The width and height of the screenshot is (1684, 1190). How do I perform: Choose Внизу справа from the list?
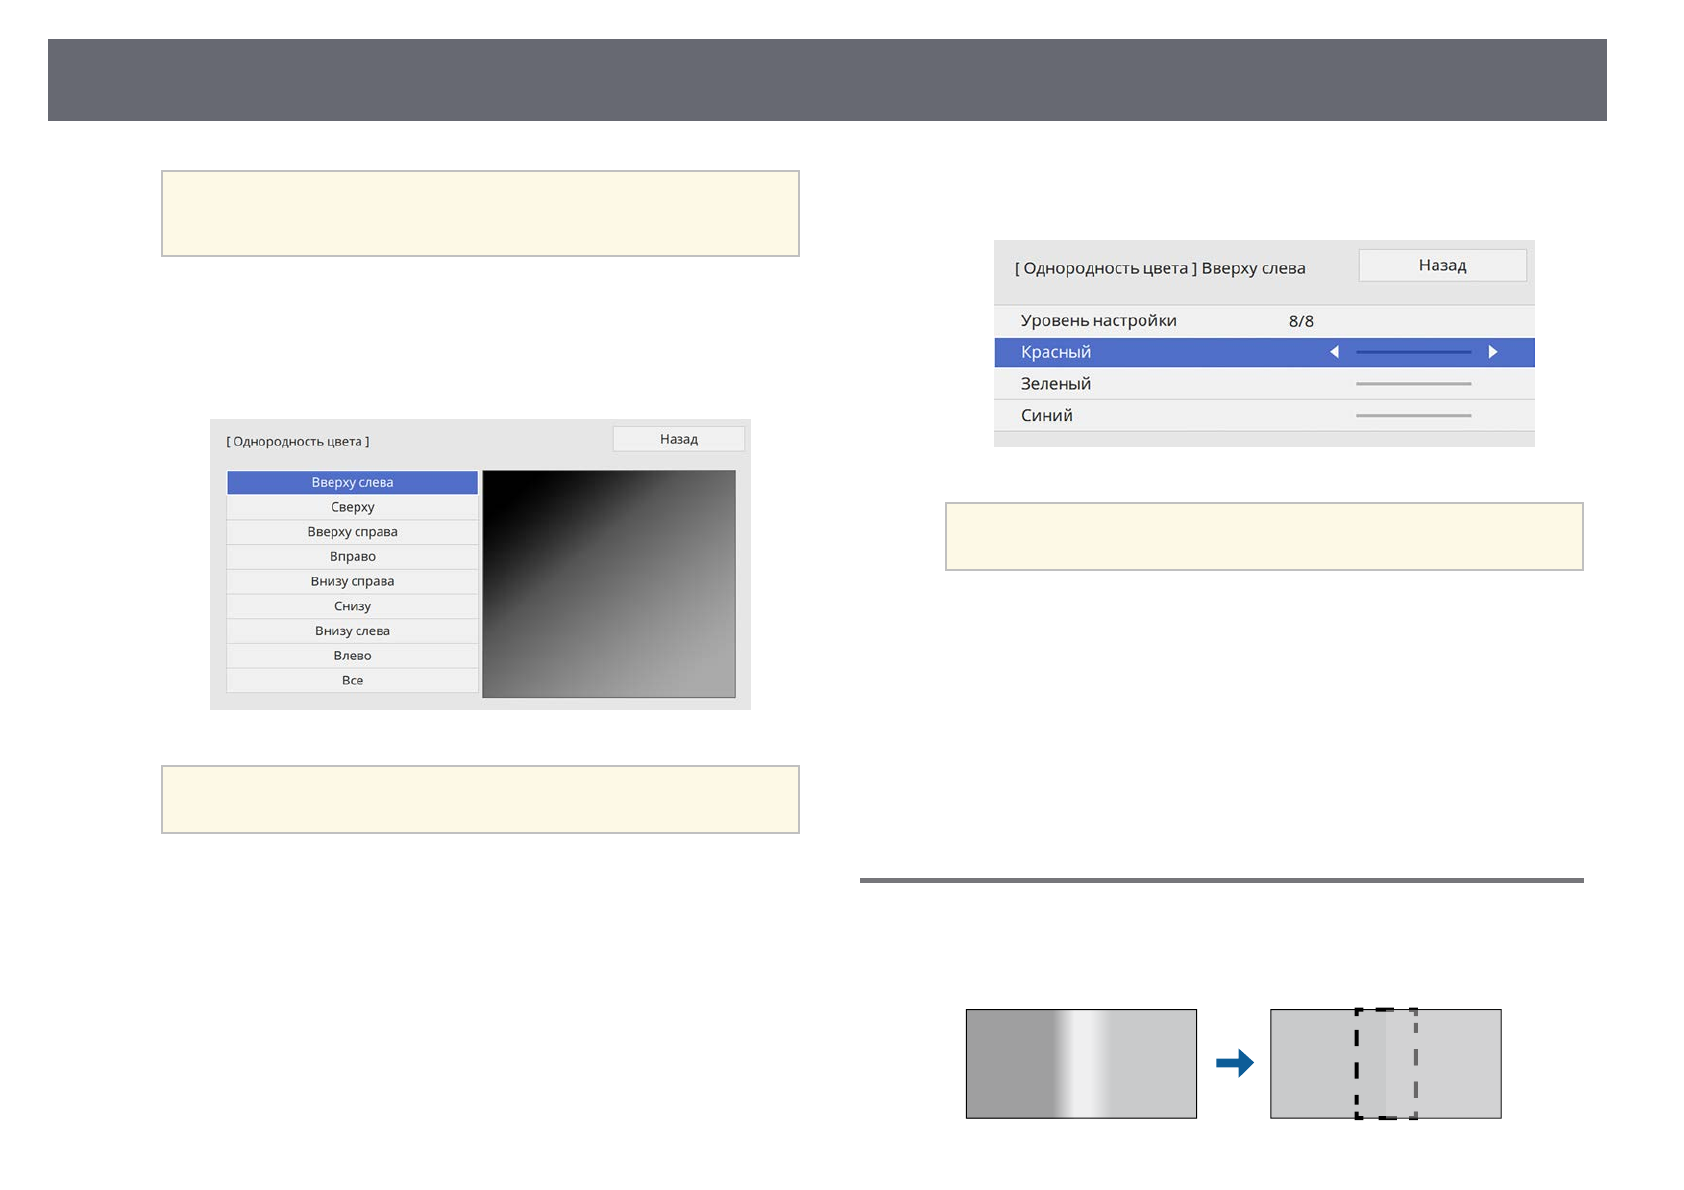tap(352, 581)
